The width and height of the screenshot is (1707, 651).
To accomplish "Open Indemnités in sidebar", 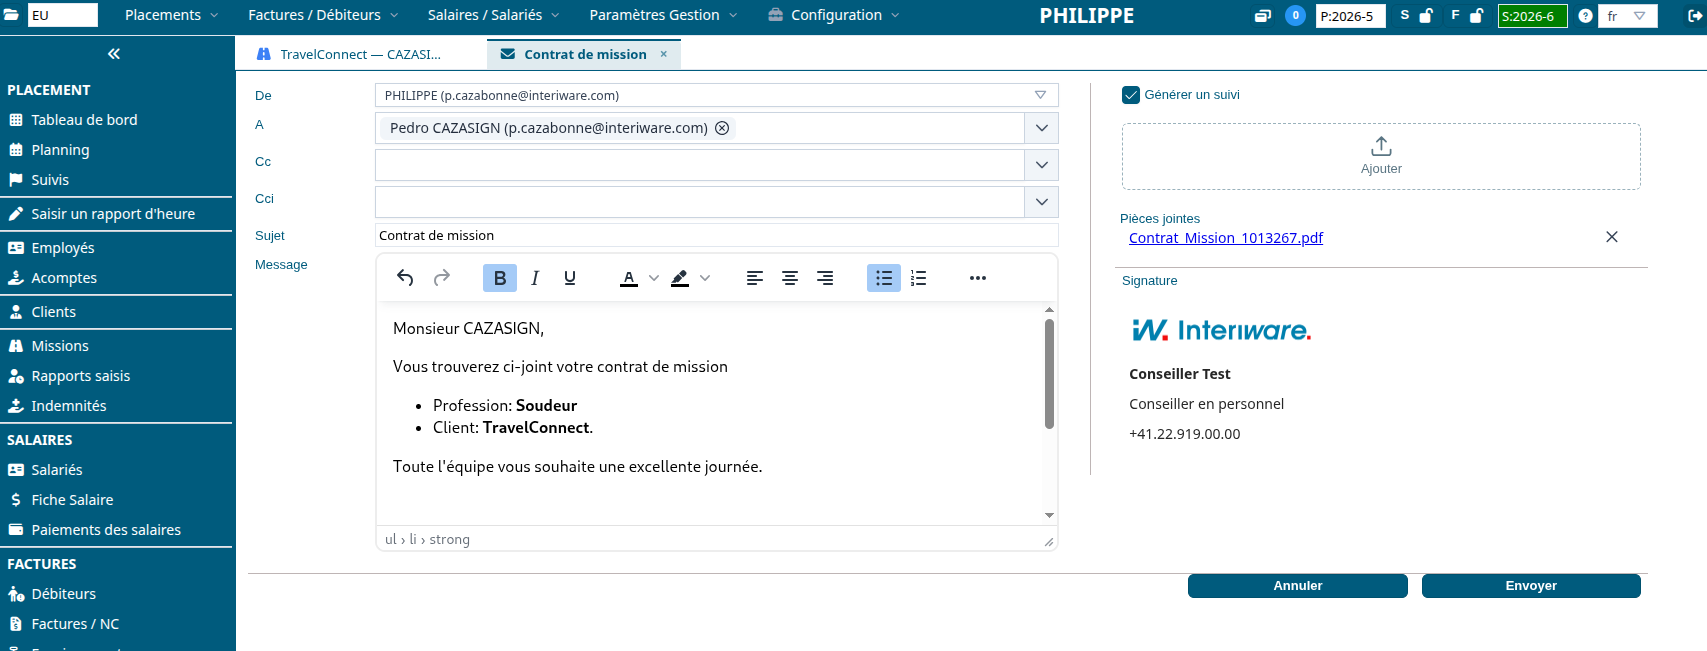I will click(x=68, y=406).
